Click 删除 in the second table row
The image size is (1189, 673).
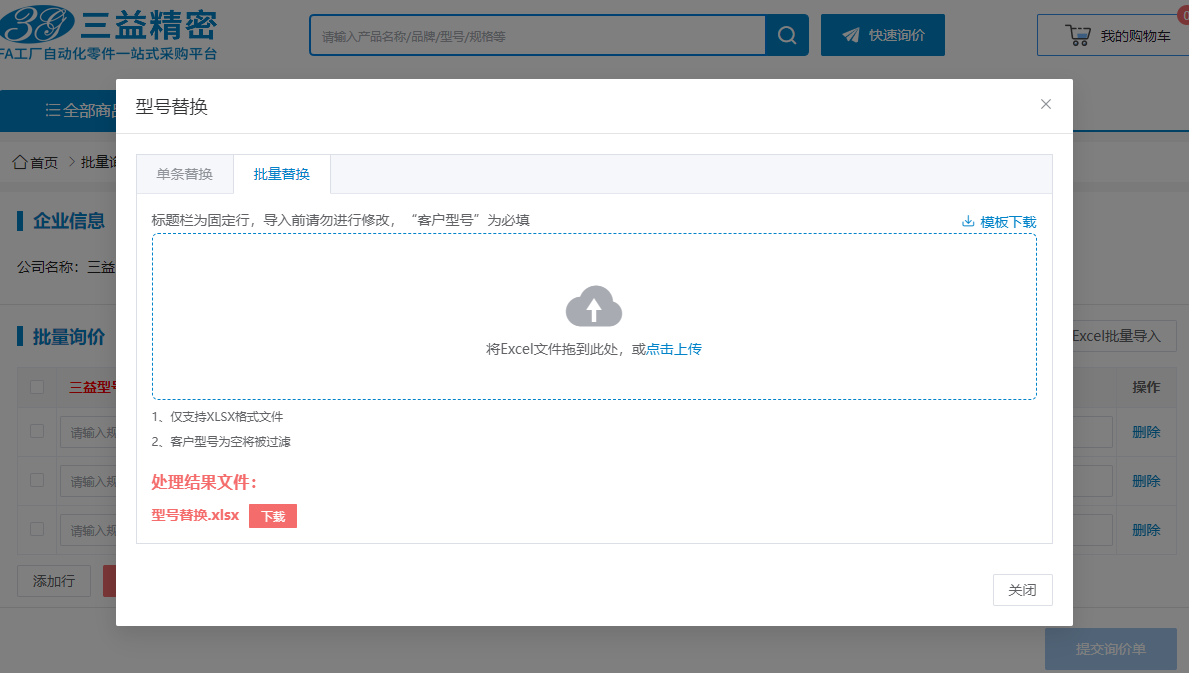tap(1146, 481)
